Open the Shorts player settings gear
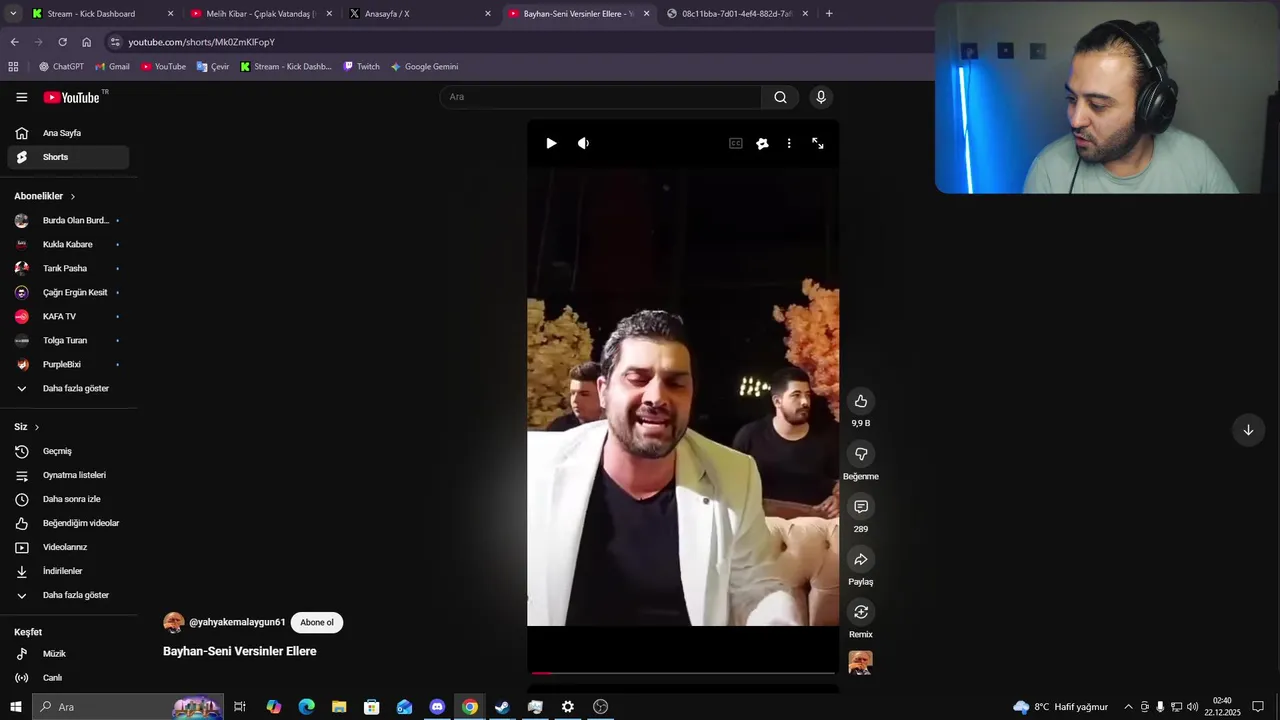The height and width of the screenshot is (720, 1280). click(x=762, y=143)
